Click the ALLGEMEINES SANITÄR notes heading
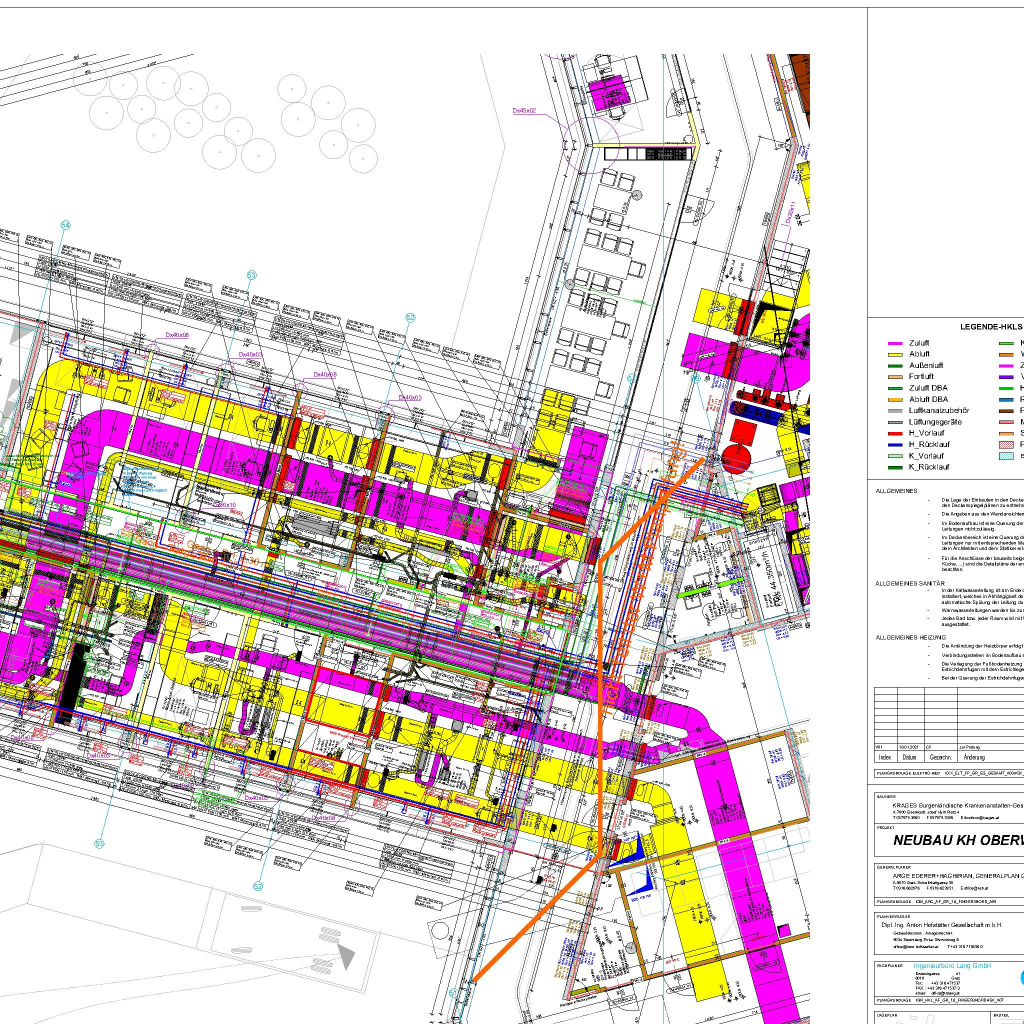The image size is (1024, 1024). (x=909, y=581)
